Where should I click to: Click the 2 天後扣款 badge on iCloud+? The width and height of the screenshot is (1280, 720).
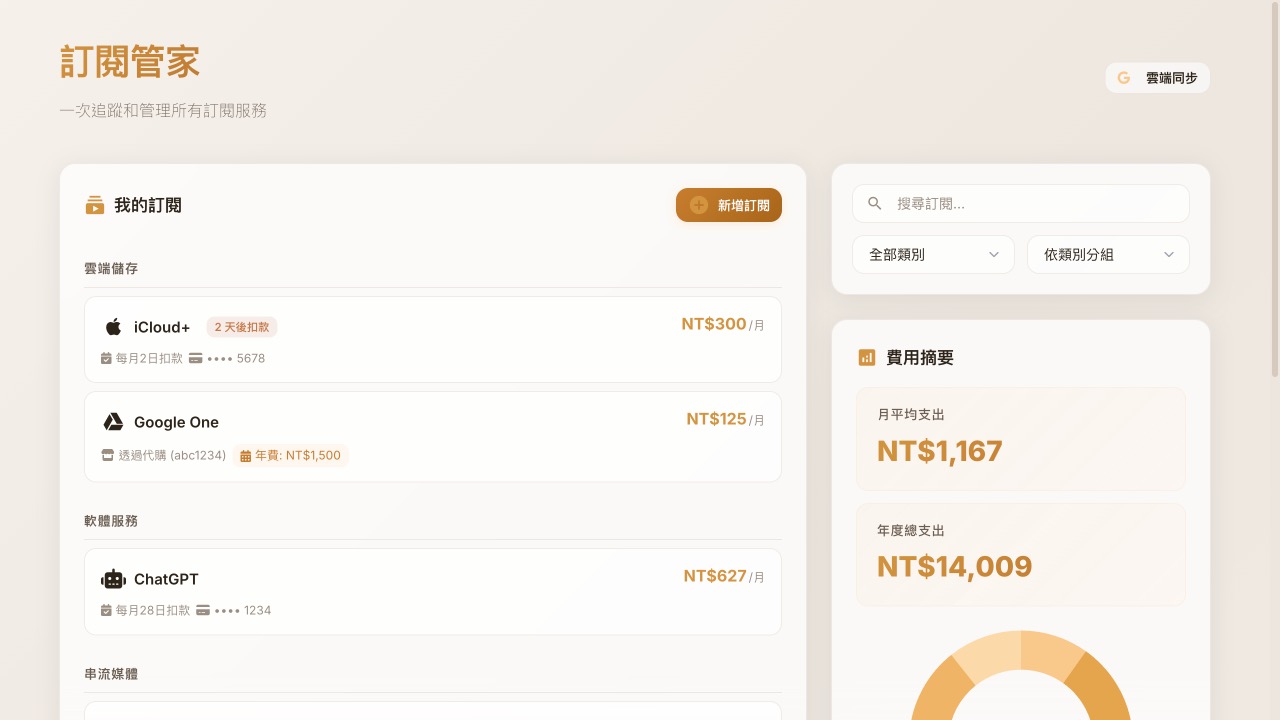(x=242, y=327)
